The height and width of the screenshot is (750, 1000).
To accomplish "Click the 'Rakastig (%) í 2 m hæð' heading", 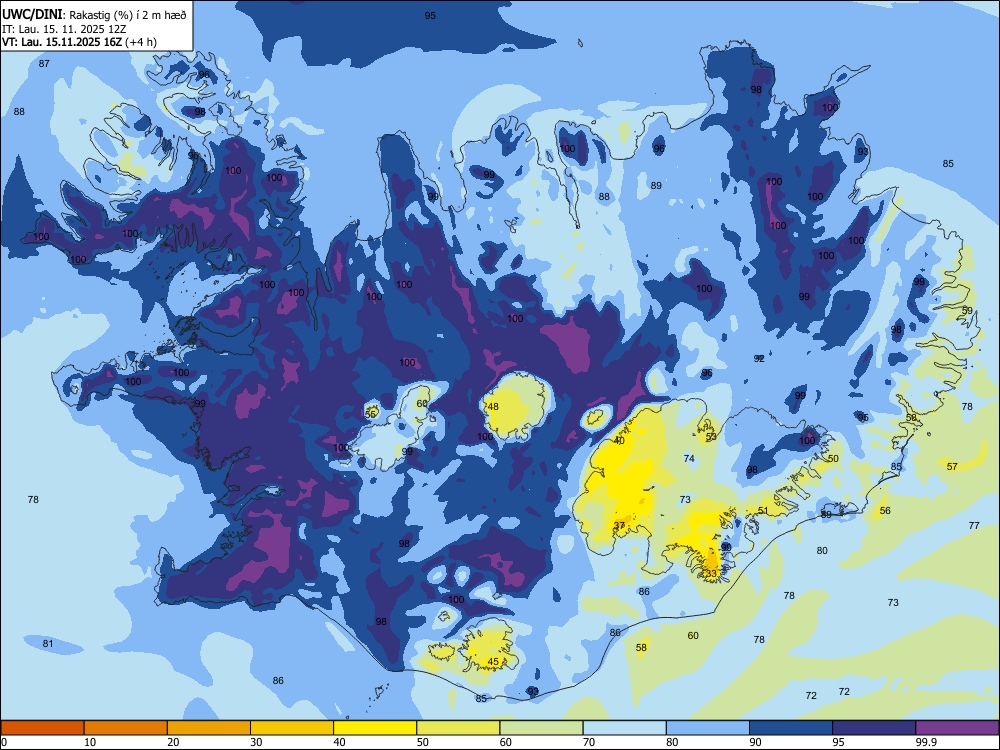I will click(x=128, y=15).
